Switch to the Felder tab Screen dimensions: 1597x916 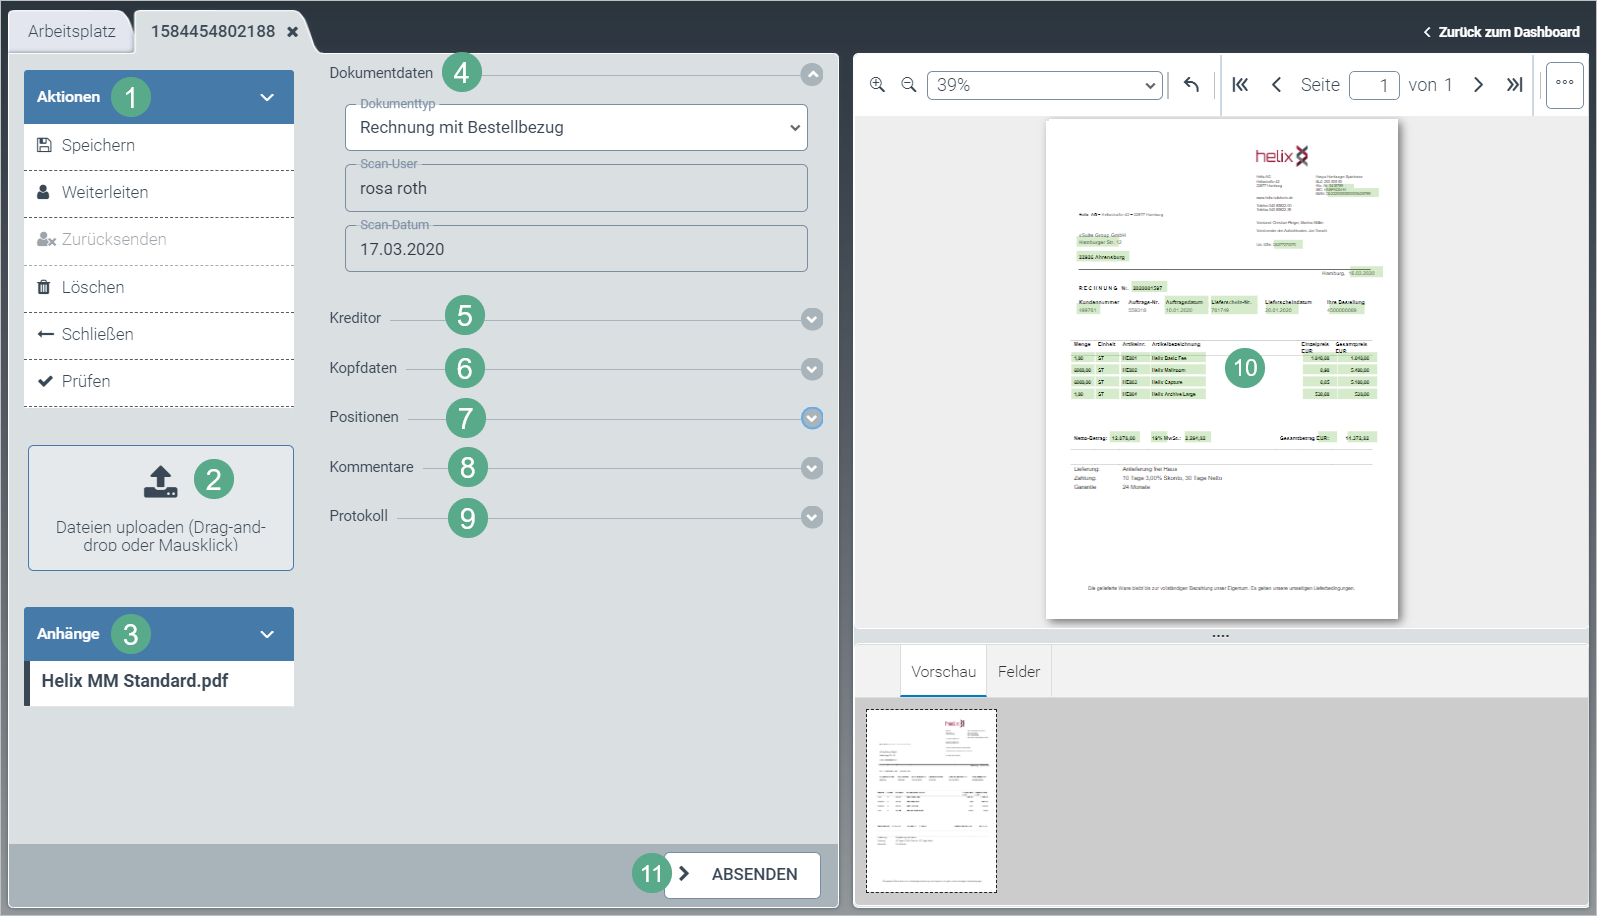1018,672
